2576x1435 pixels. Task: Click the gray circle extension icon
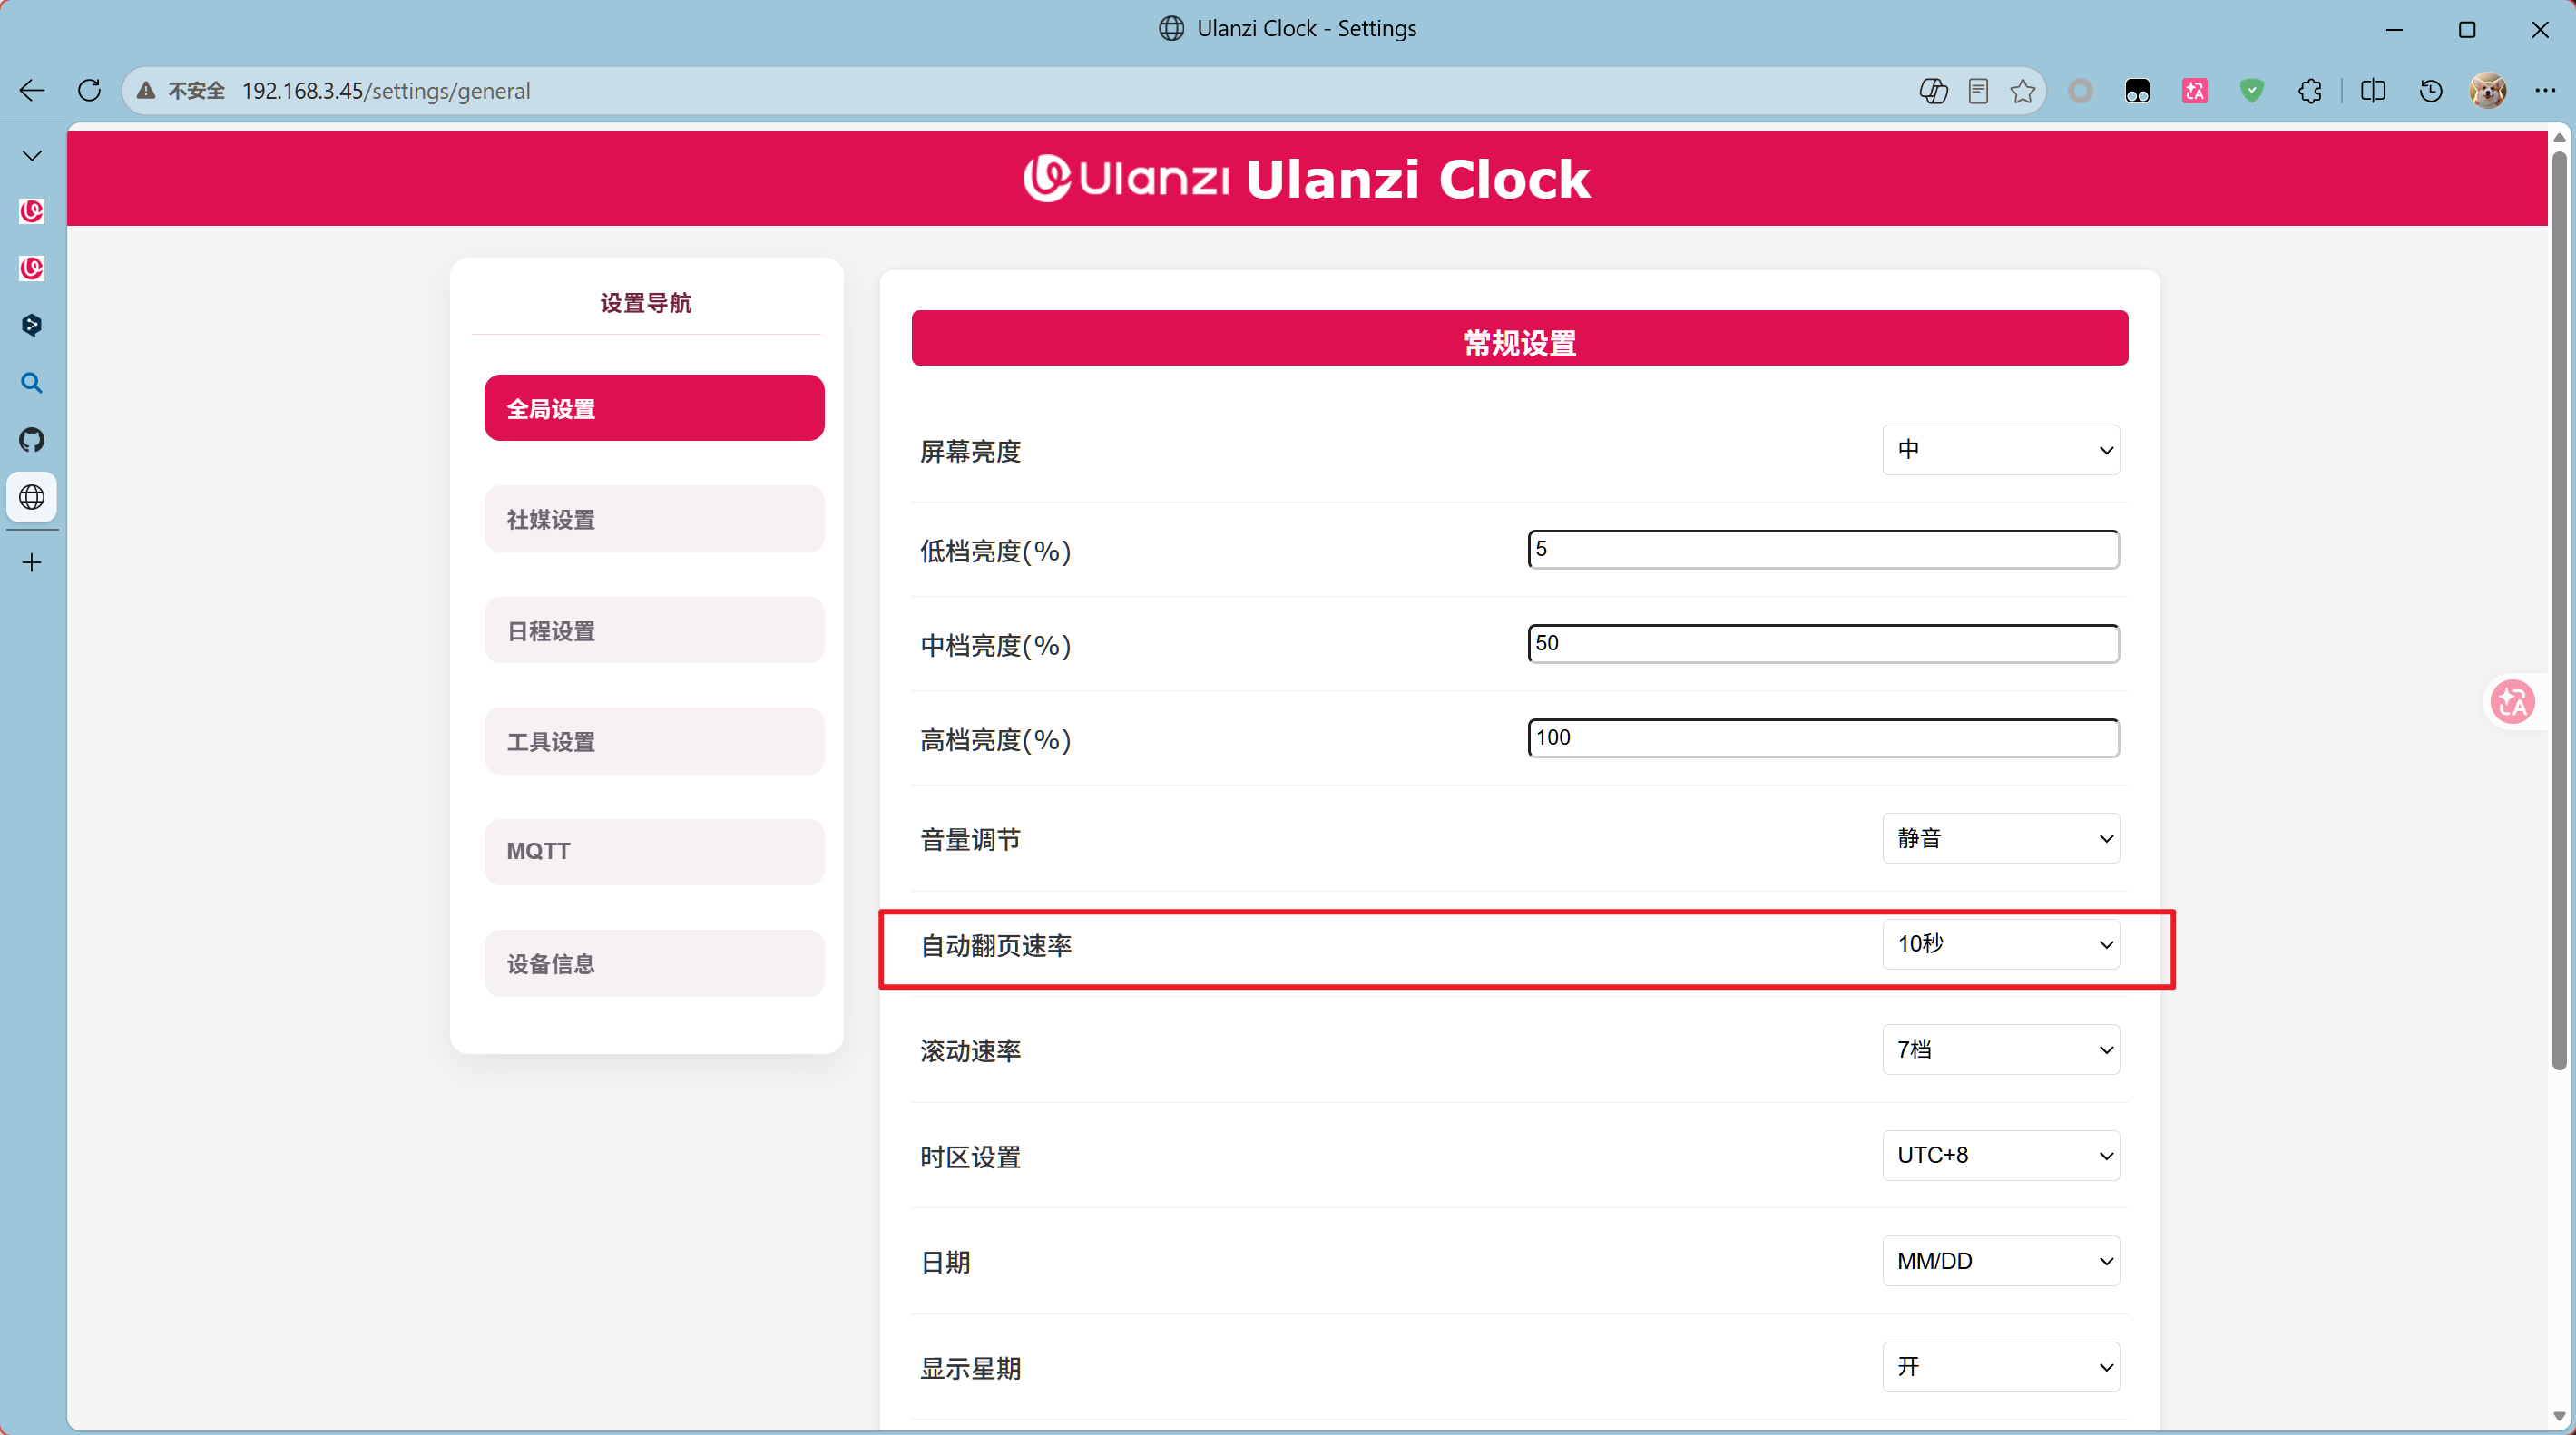tap(2080, 91)
